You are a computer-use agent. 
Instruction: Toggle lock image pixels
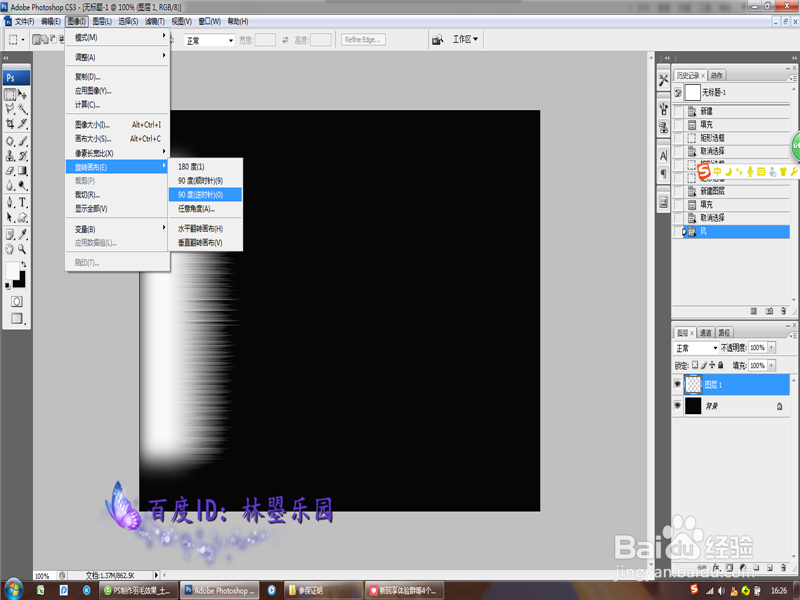(x=704, y=365)
